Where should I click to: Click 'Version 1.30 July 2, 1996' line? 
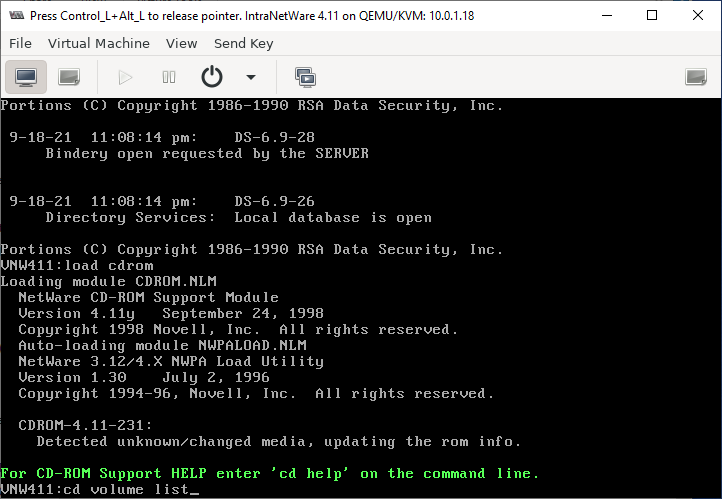[144, 377]
